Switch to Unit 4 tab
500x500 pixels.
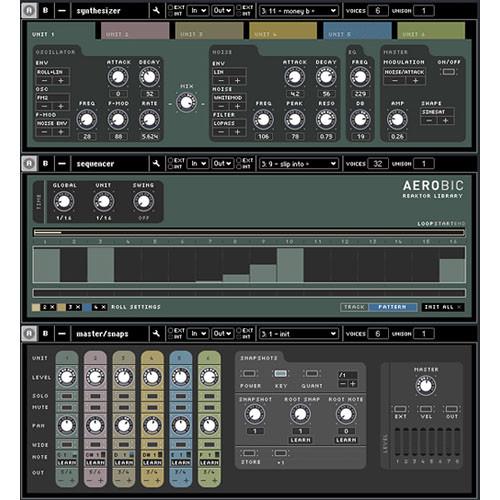click(283, 31)
